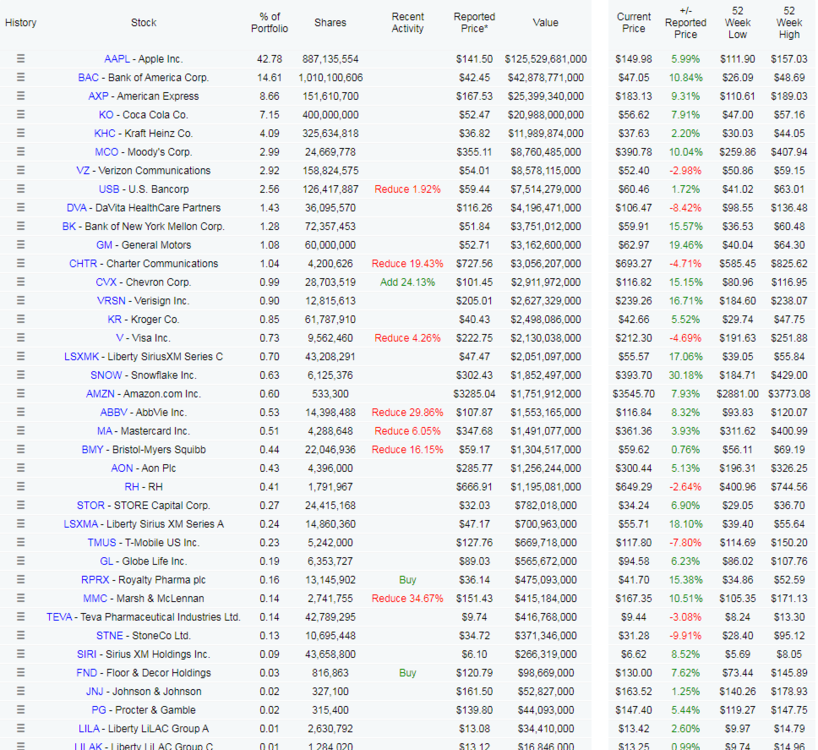Viewport: 818px width, 750px height.
Task: Select the 'Add 24.13%' activity text
Action: coord(407,282)
